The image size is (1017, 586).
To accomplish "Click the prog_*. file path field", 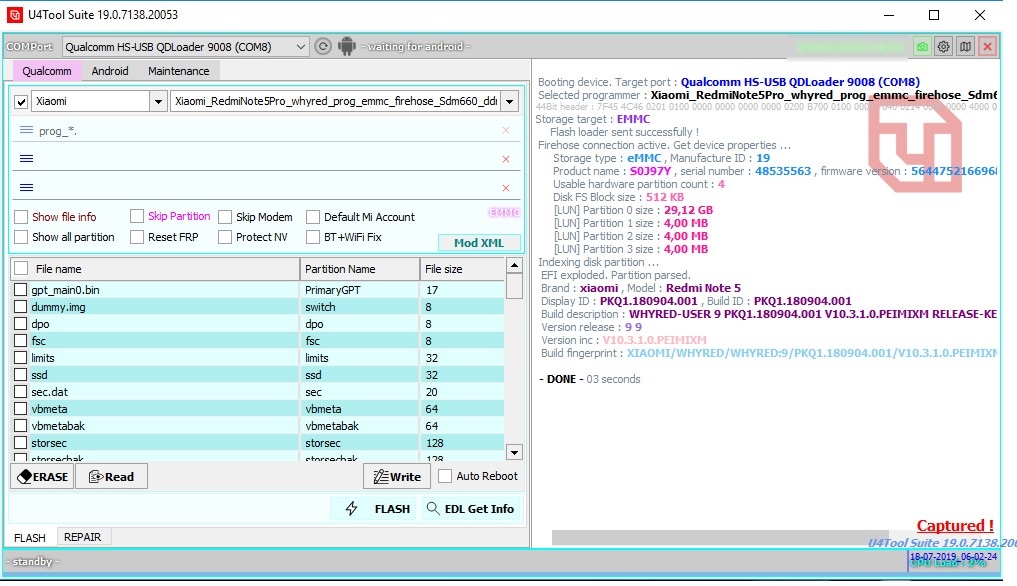I will (x=266, y=130).
